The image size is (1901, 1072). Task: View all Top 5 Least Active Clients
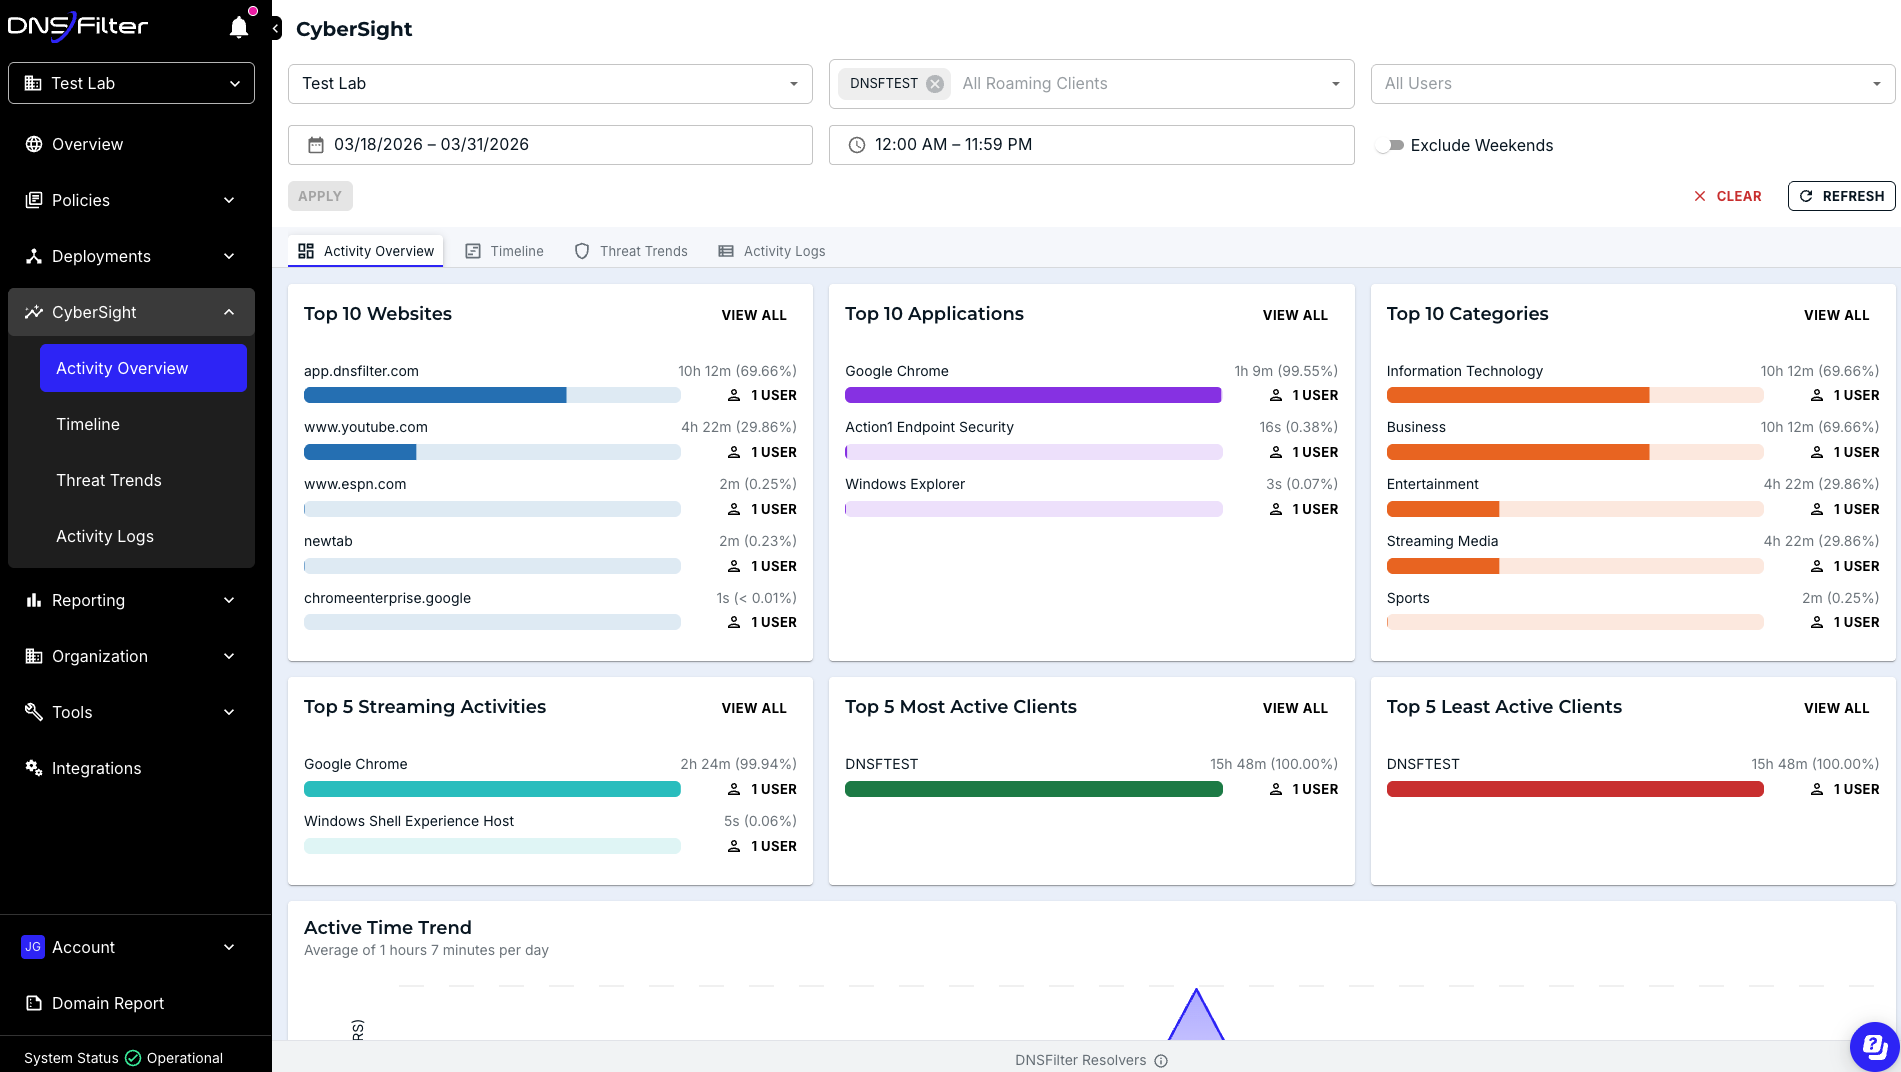point(1836,708)
